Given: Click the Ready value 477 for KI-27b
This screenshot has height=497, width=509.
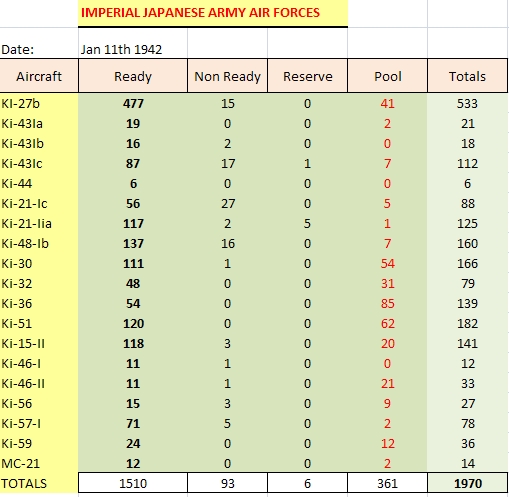Looking at the screenshot, I should click(x=133, y=104).
